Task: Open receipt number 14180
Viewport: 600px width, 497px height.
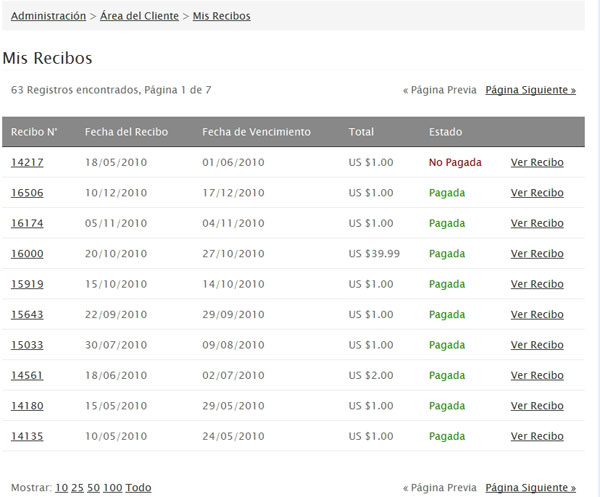Action: [x=27, y=406]
